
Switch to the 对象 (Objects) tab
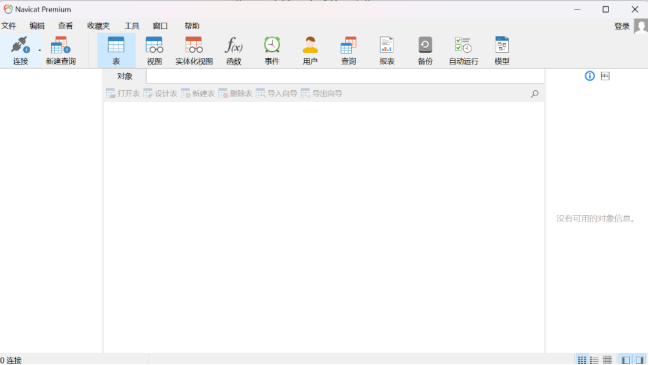tap(125, 76)
